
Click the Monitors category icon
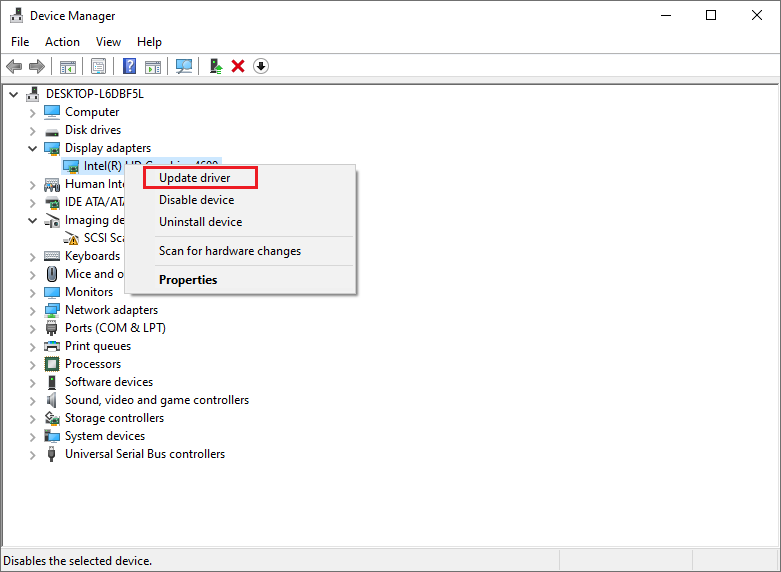(52, 292)
